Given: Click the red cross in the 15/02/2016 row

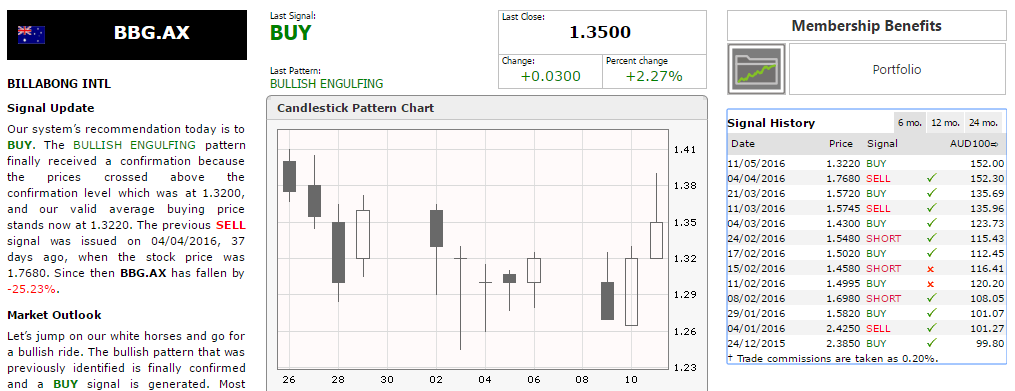Looking at the screenshot, I should (x=931, y=269).
